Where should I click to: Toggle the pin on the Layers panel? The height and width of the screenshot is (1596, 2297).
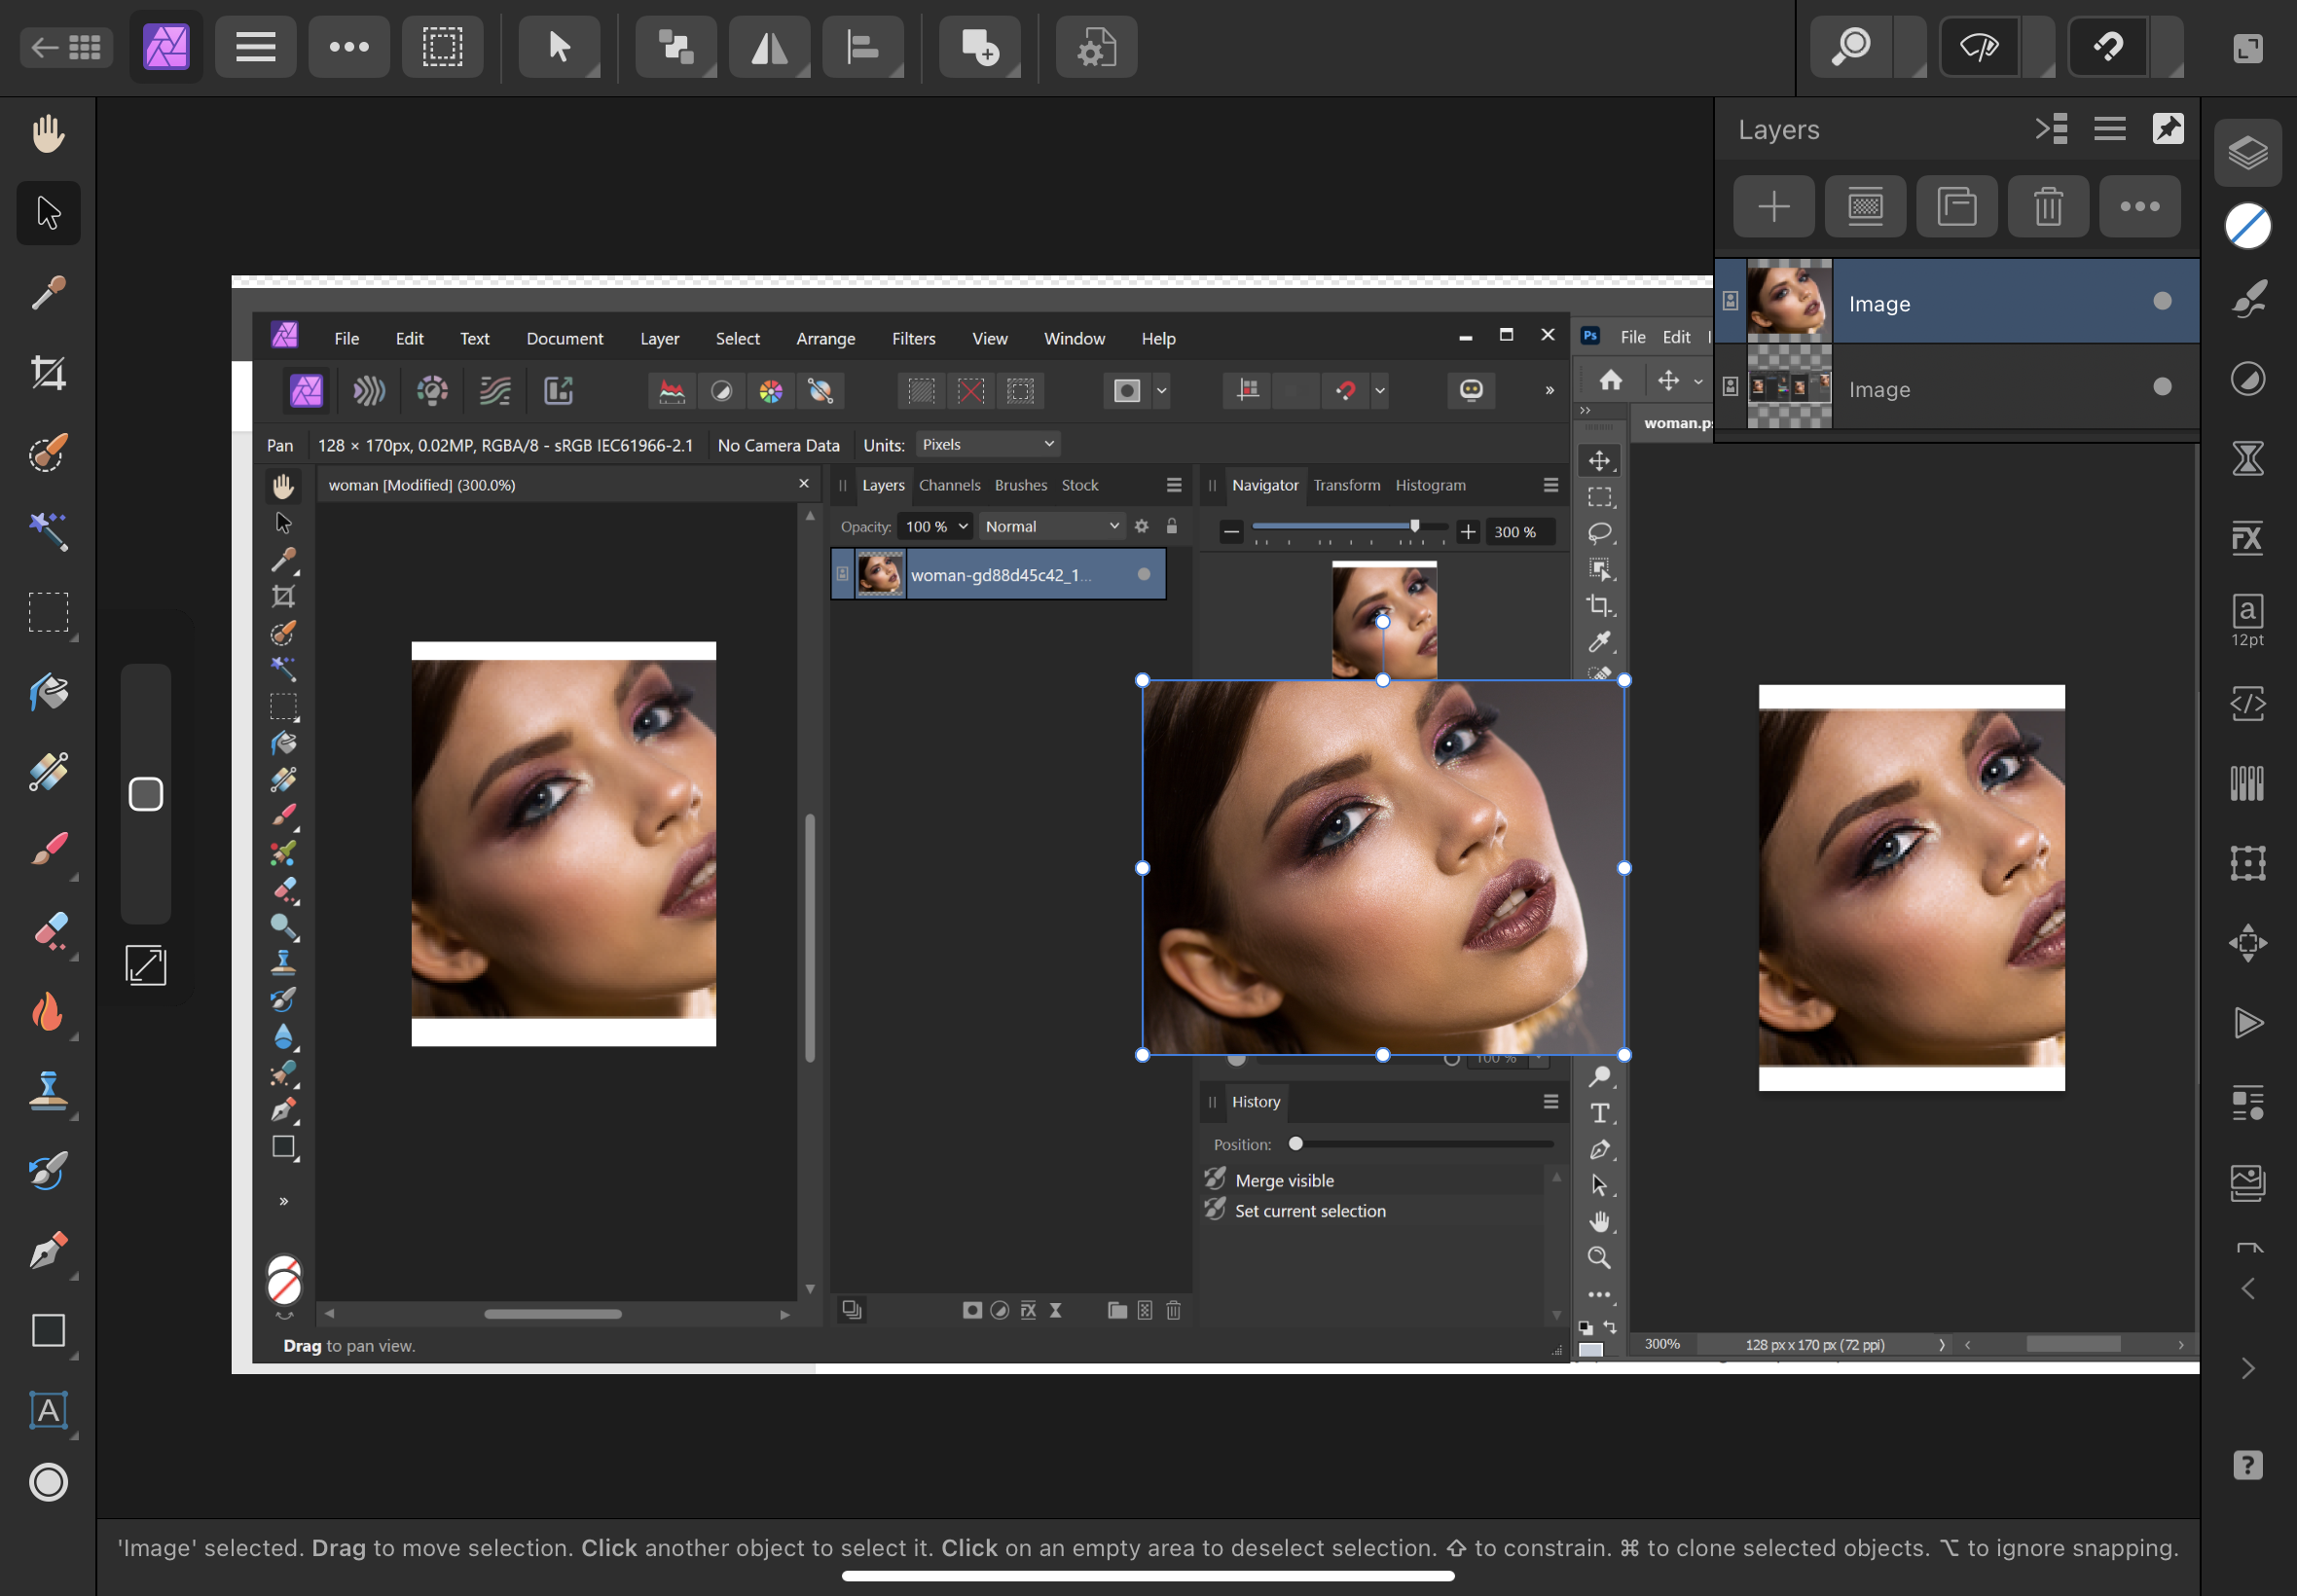click(2168, 129)
